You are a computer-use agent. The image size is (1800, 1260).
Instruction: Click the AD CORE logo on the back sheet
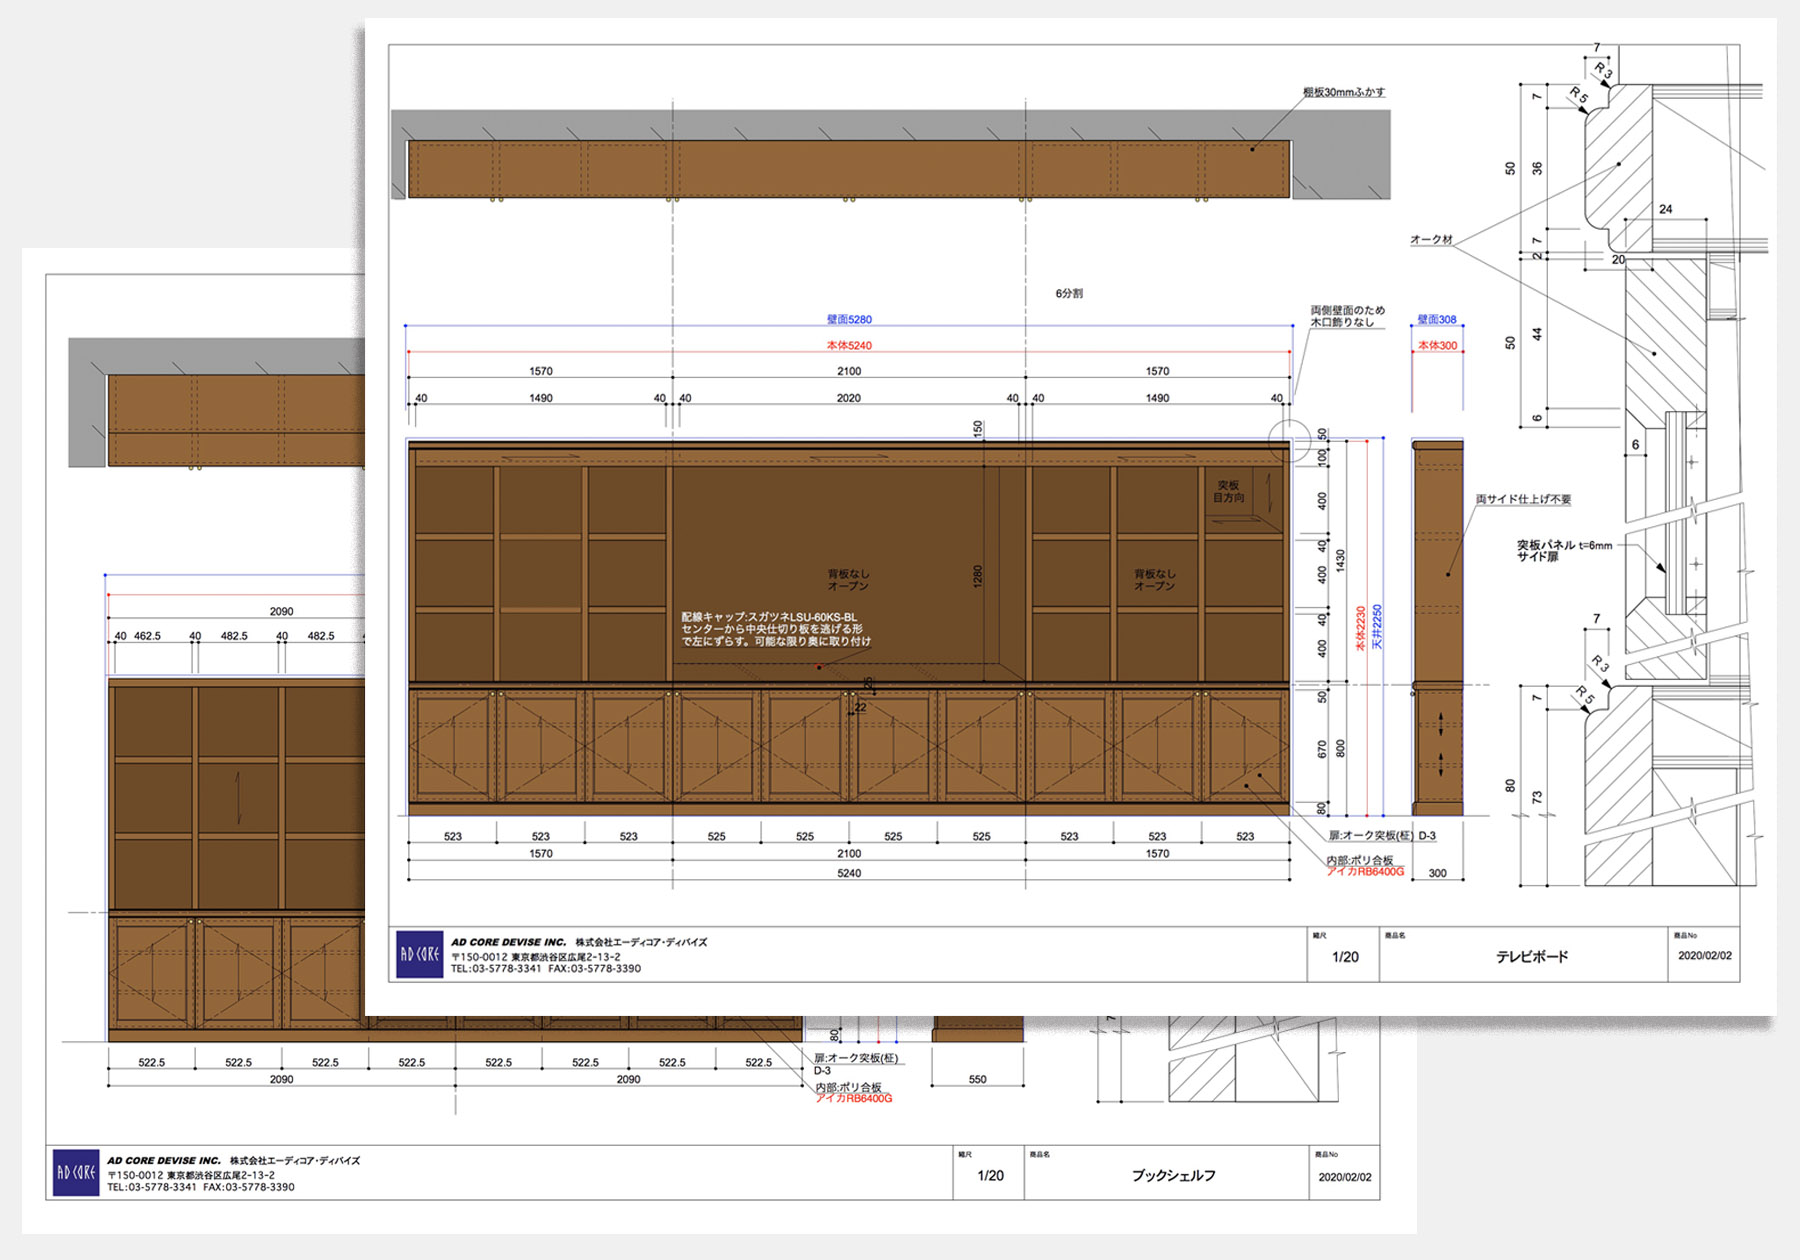click(x=76, y=1173)
